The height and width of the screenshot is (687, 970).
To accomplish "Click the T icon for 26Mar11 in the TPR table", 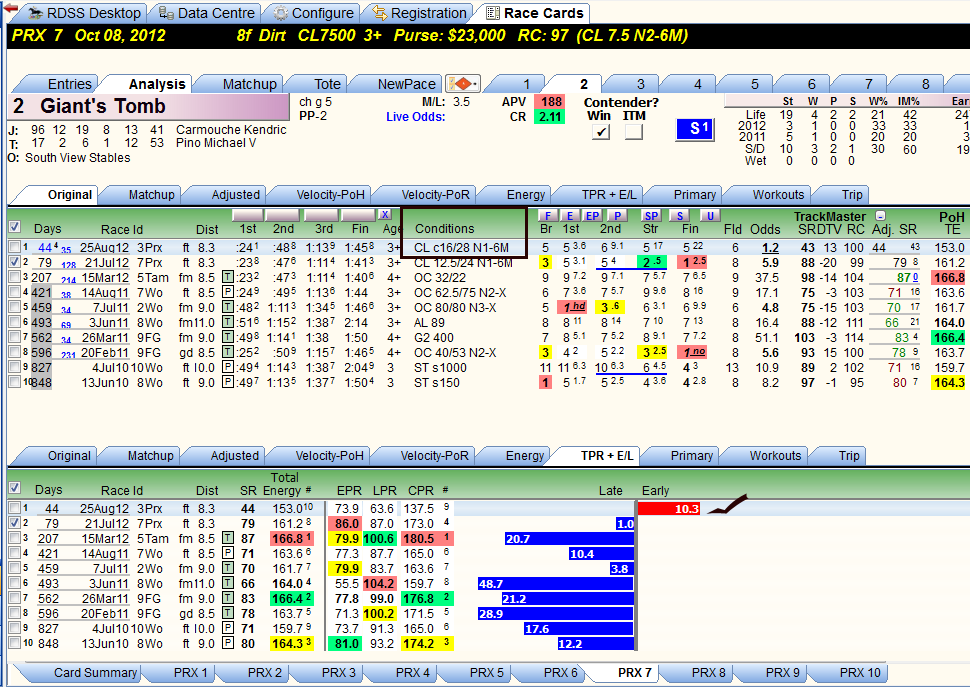I will (x=227, y=599).
